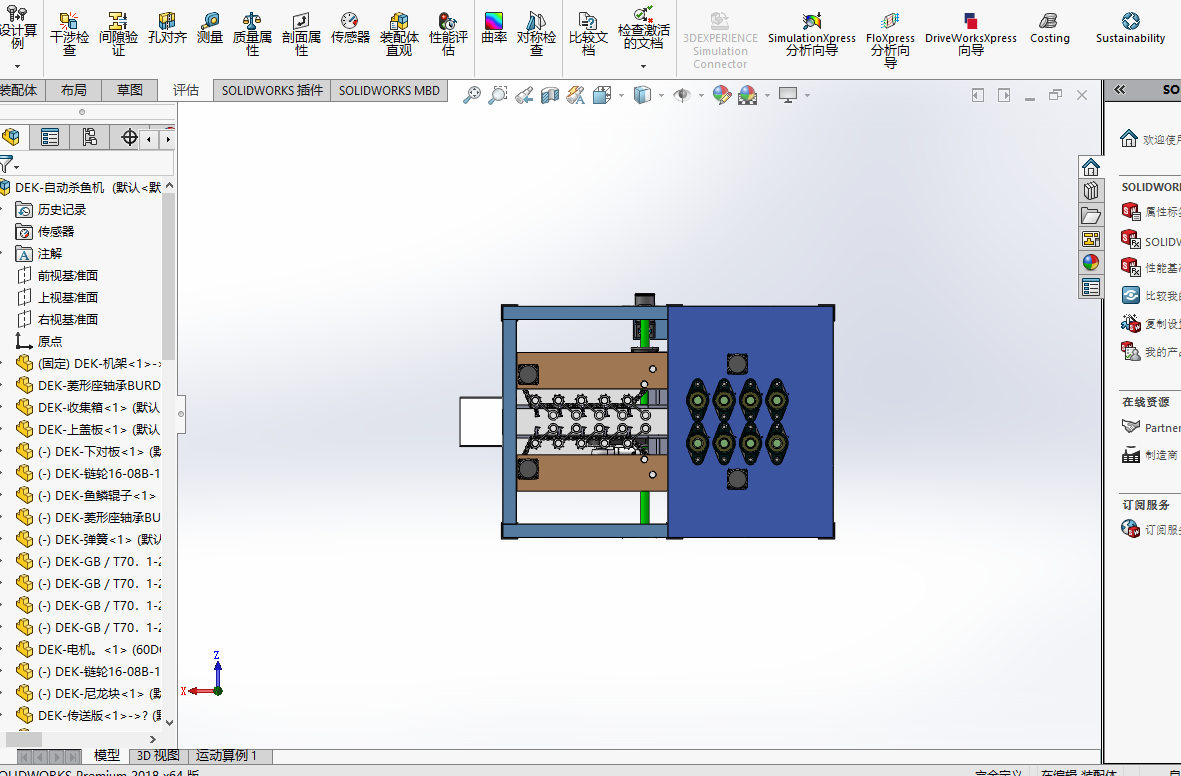Switch to 运动算例 1 bottom tab
Screen dimensions: 1181x776
coord(227,756)
